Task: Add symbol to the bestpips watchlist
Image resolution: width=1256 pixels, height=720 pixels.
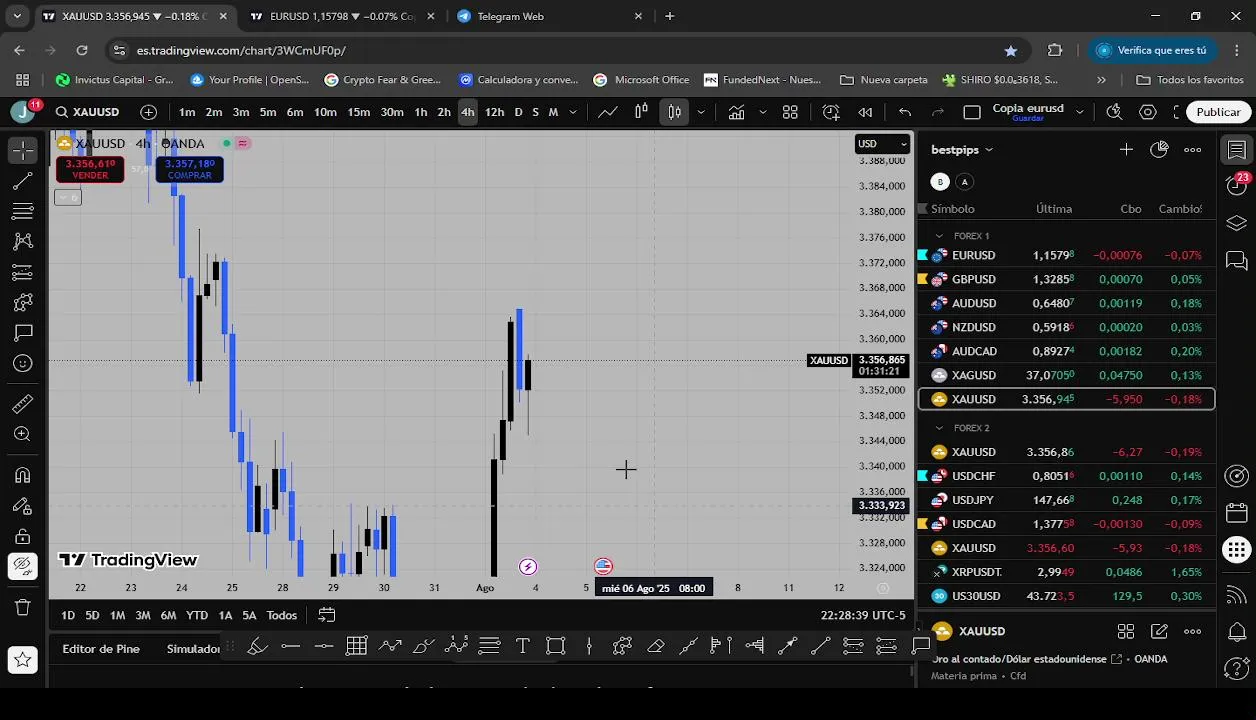Action: click(x=1126, y=150)
